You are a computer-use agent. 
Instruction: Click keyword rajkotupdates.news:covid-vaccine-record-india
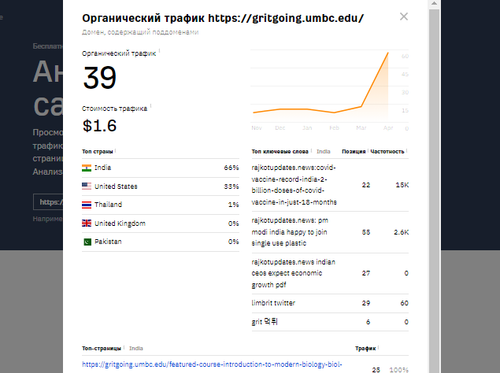click(294, 185)
